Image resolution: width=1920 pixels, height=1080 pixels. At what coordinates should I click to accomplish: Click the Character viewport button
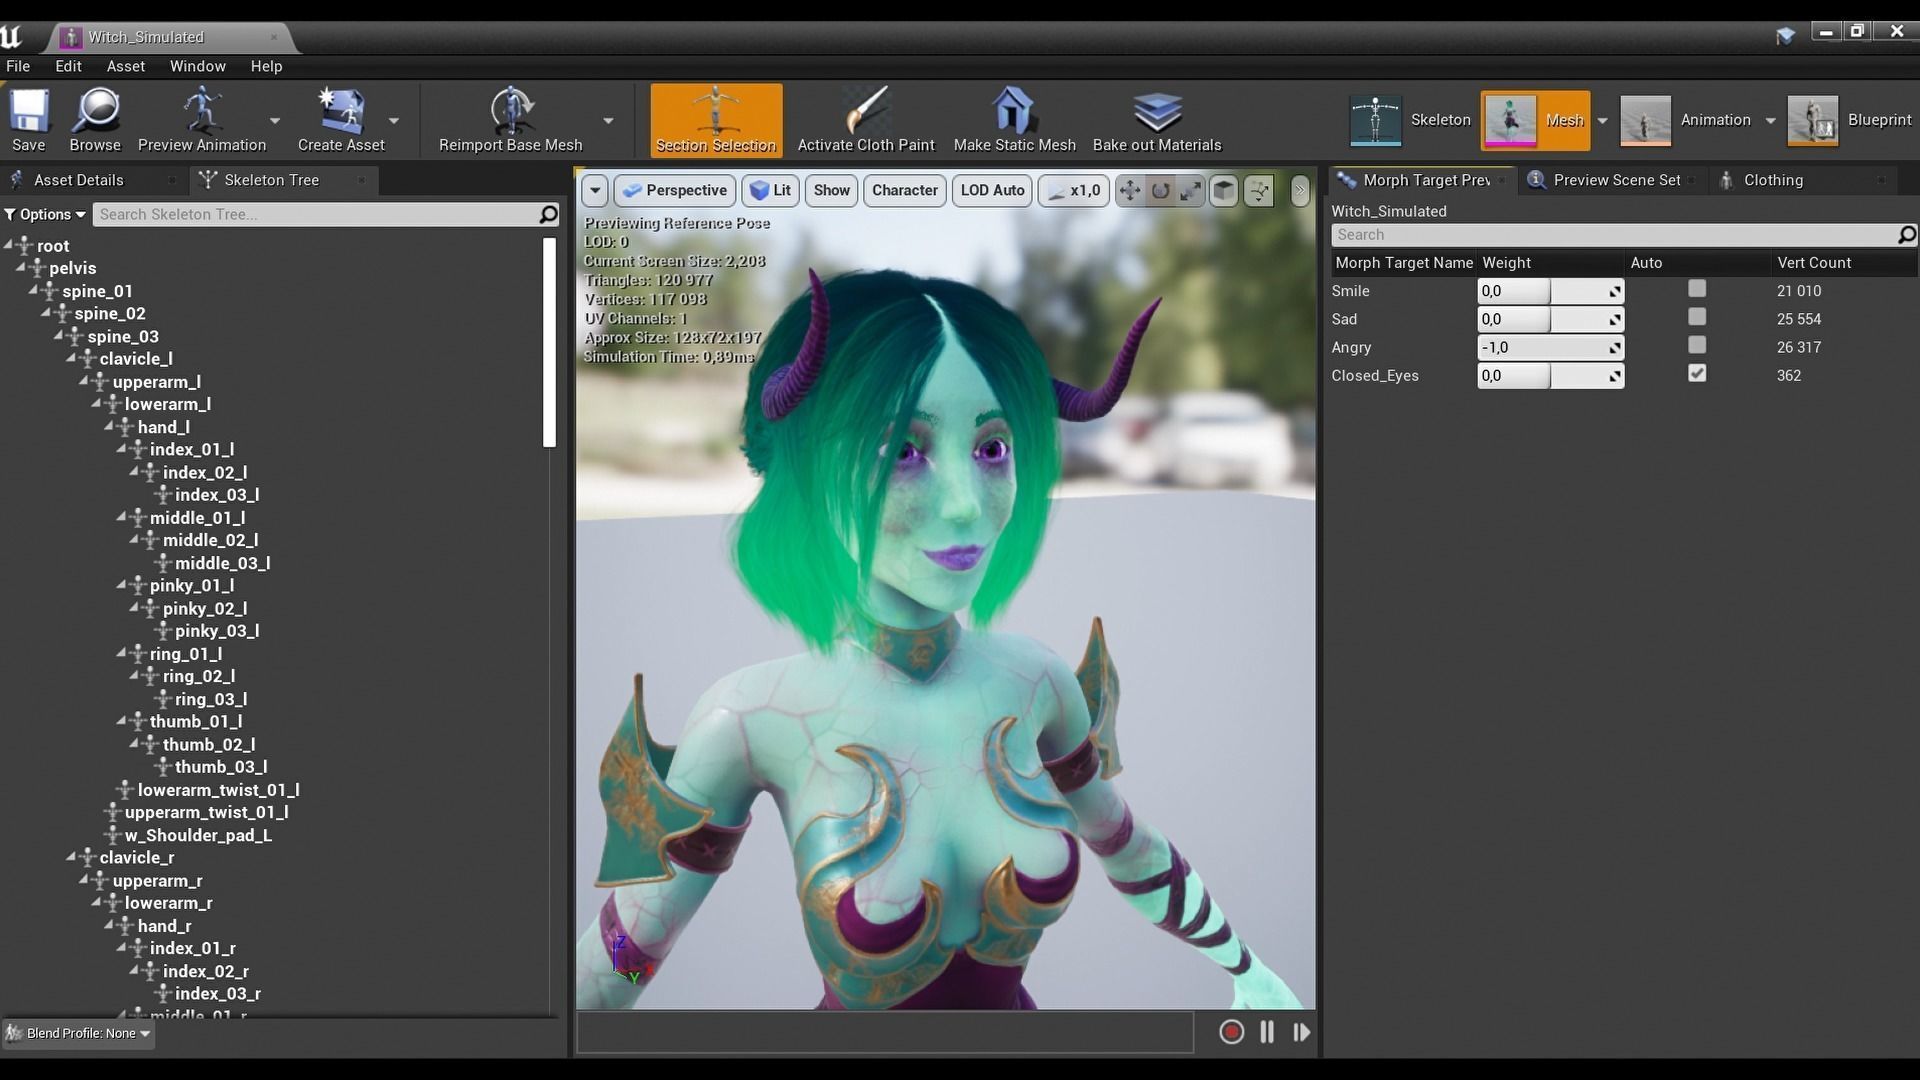point(904,190)
